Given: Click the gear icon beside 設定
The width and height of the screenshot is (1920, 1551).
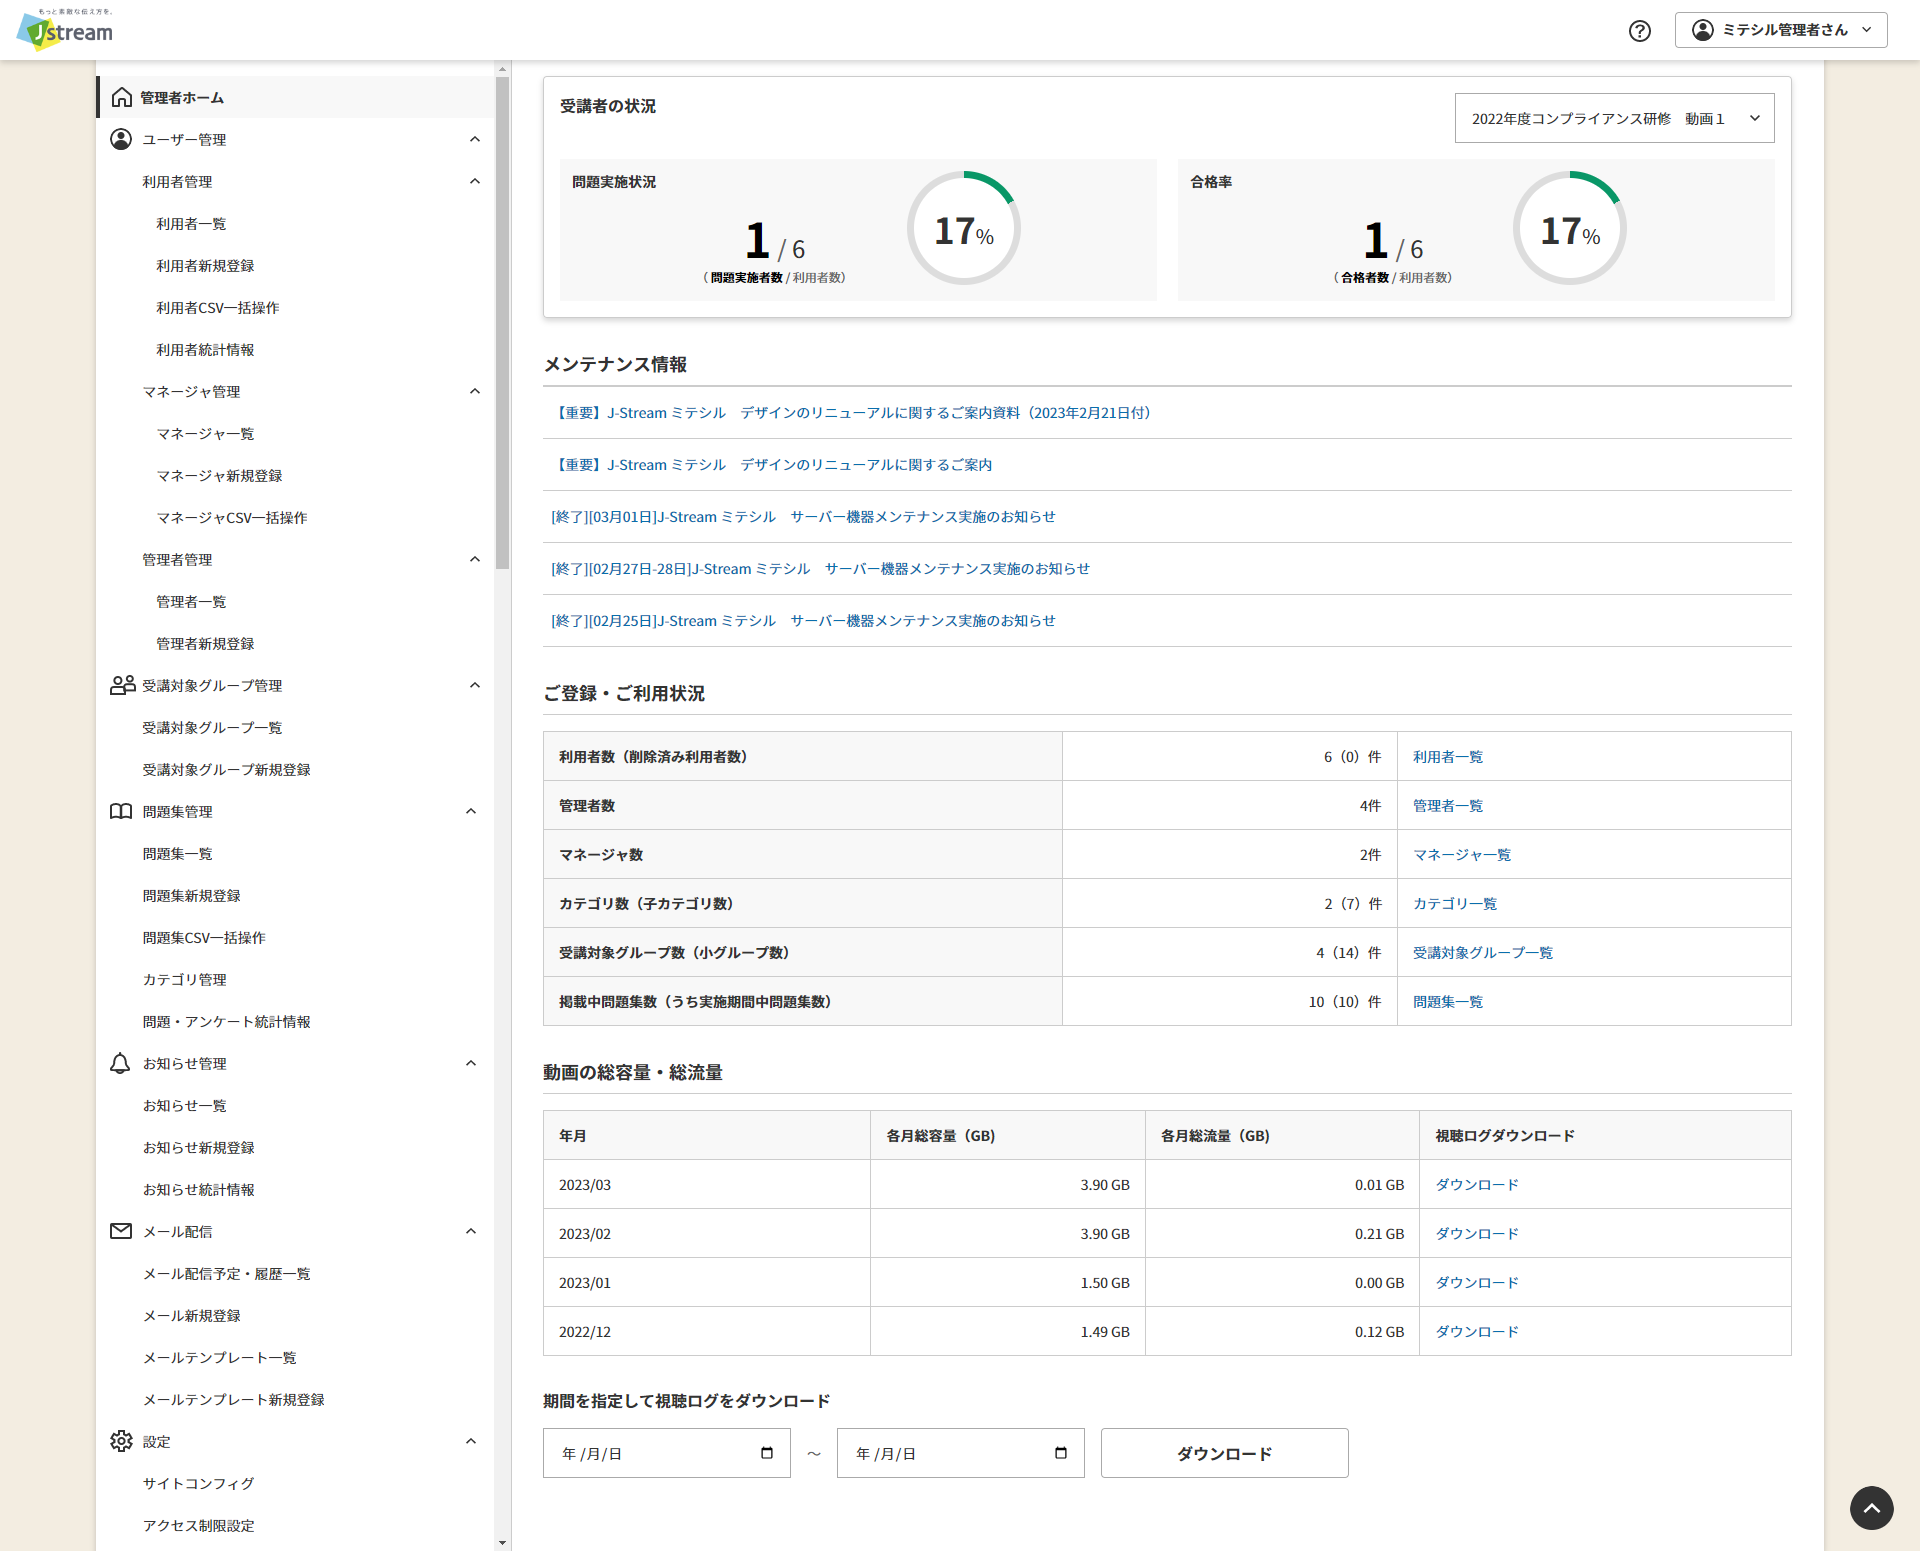Looking at the screenshot, I should (121, 1441).
